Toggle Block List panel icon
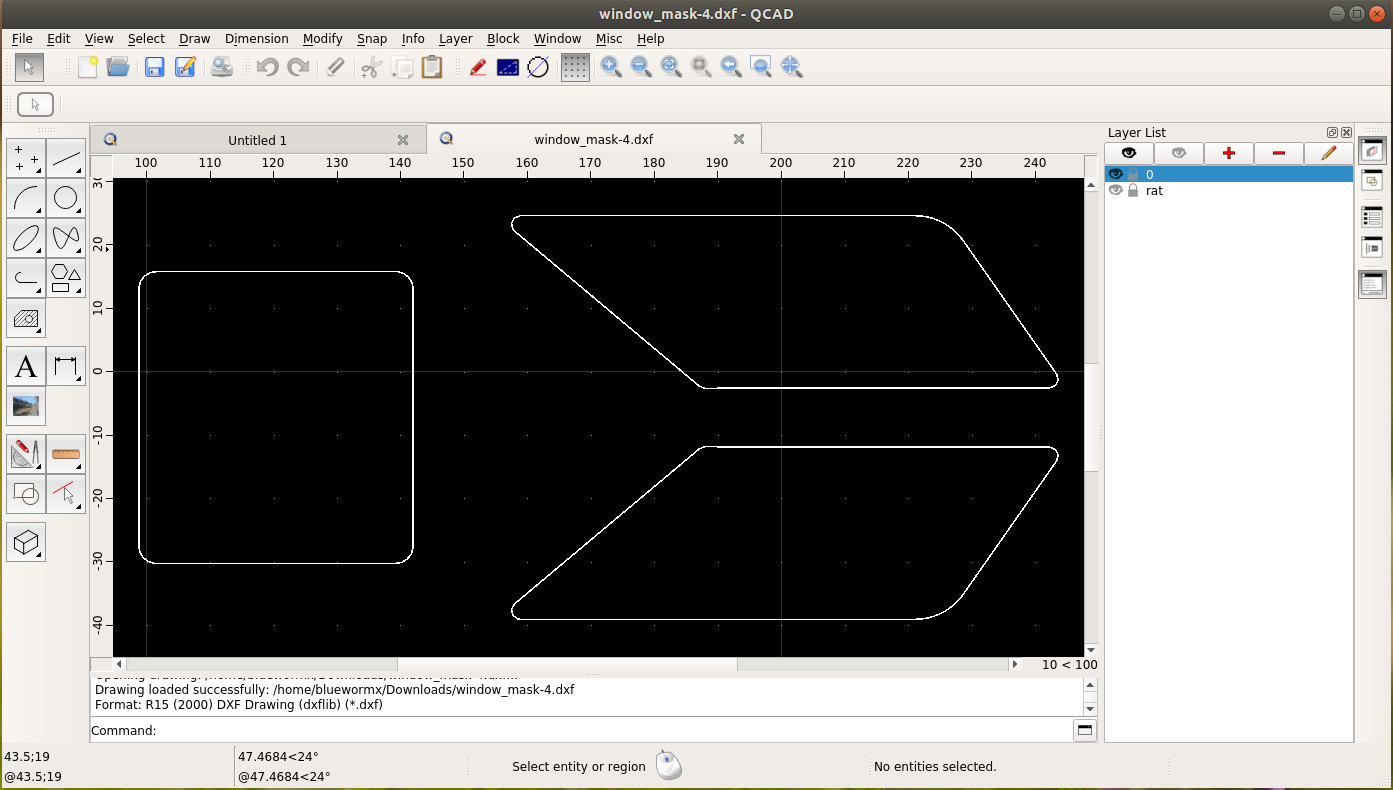This screenshot has height=790, width=1393. (1372, 181)
